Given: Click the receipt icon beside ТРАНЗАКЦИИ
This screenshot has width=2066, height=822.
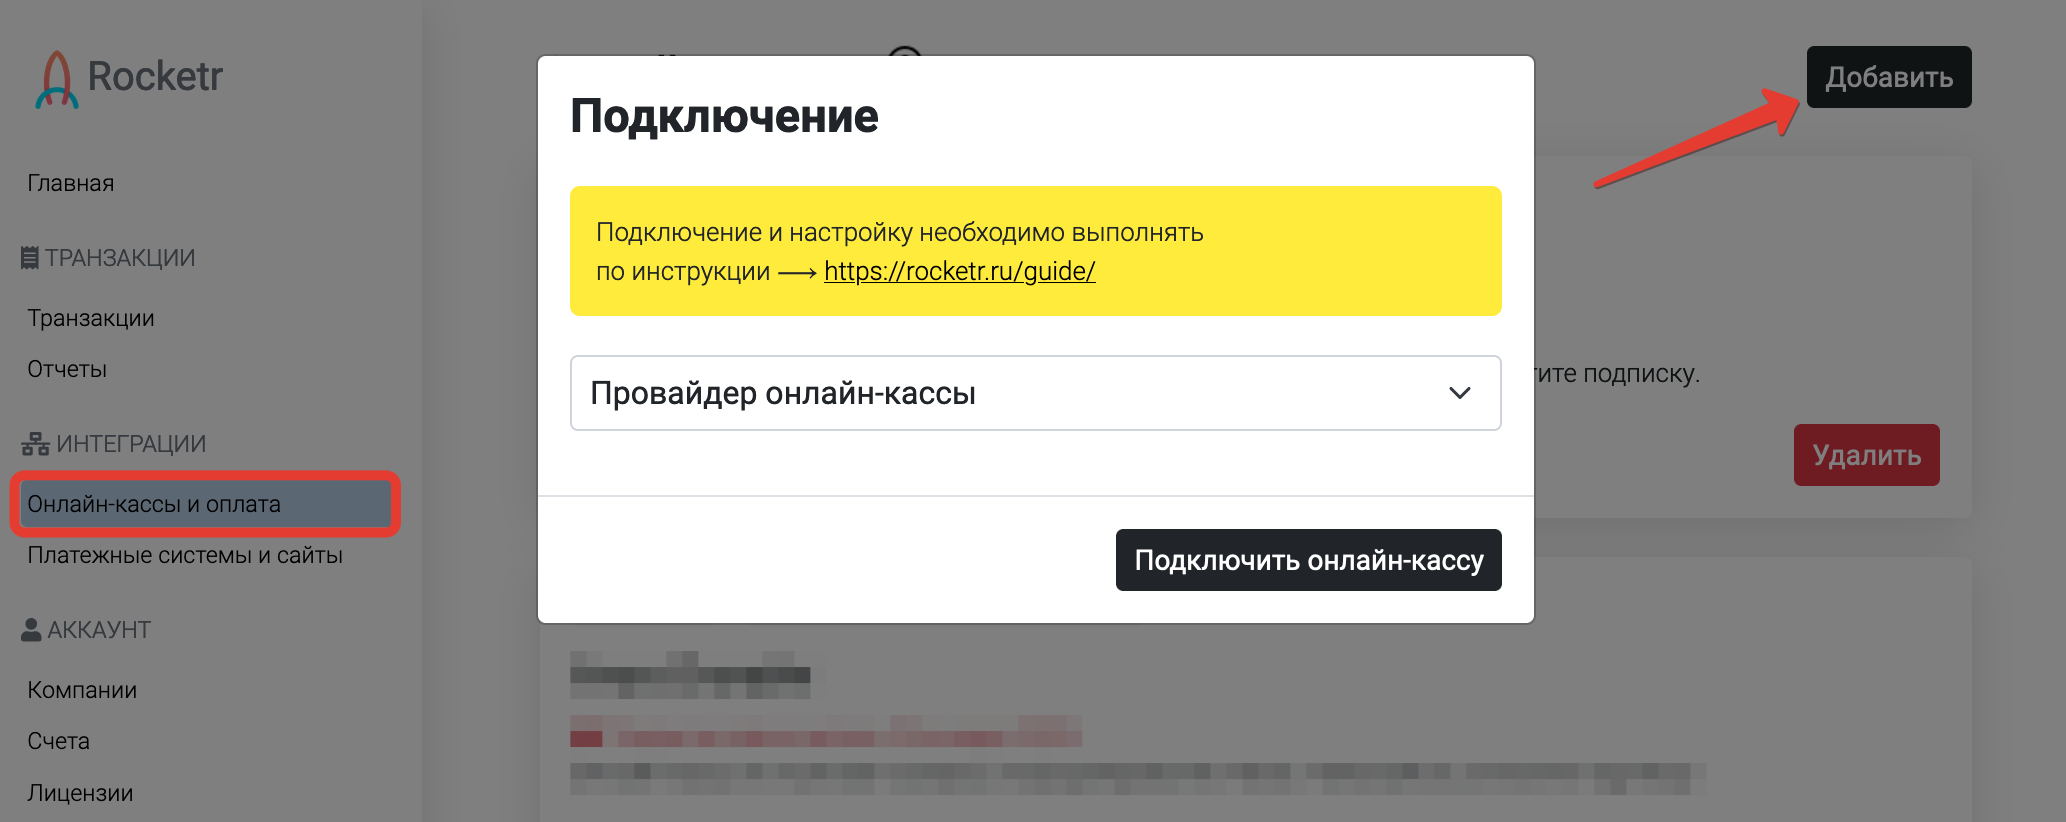Looking at the screenshot, I should (30, 258).
